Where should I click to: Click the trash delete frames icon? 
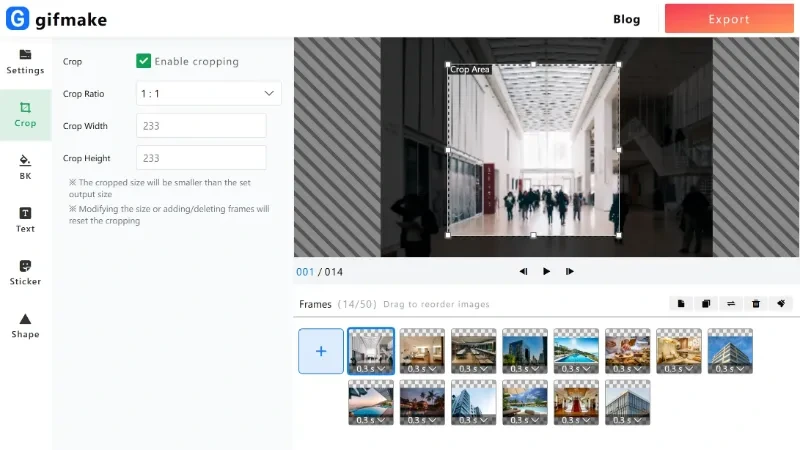756,304
